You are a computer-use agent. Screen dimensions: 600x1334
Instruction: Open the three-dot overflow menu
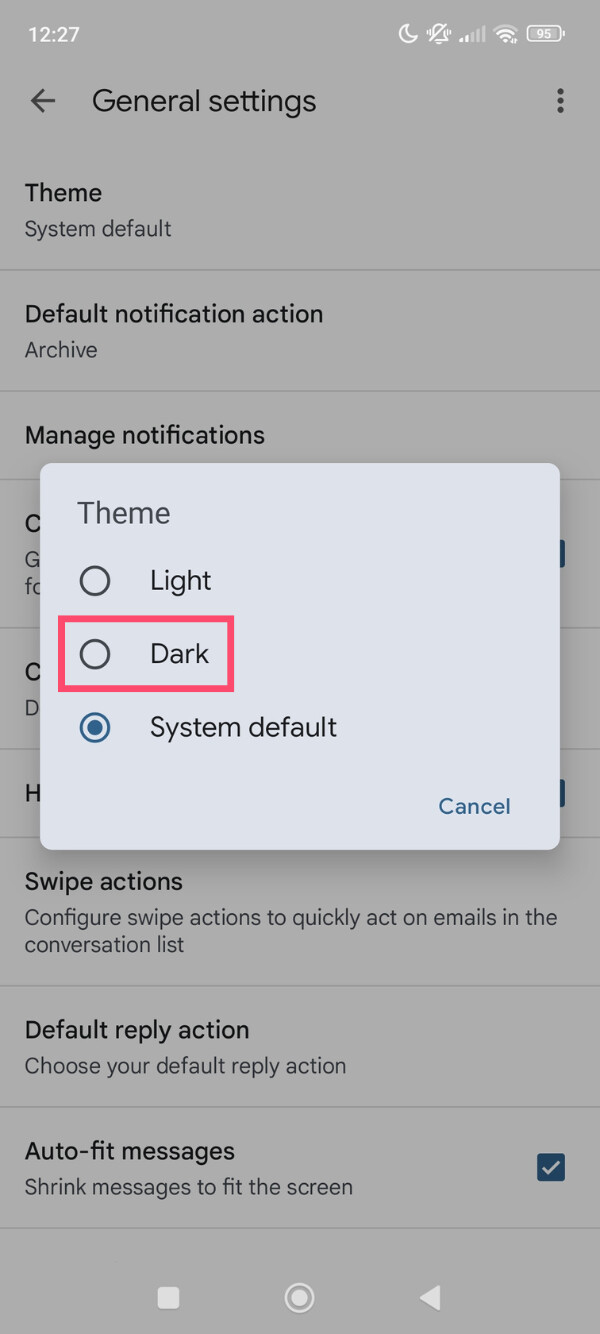[560, 100]
